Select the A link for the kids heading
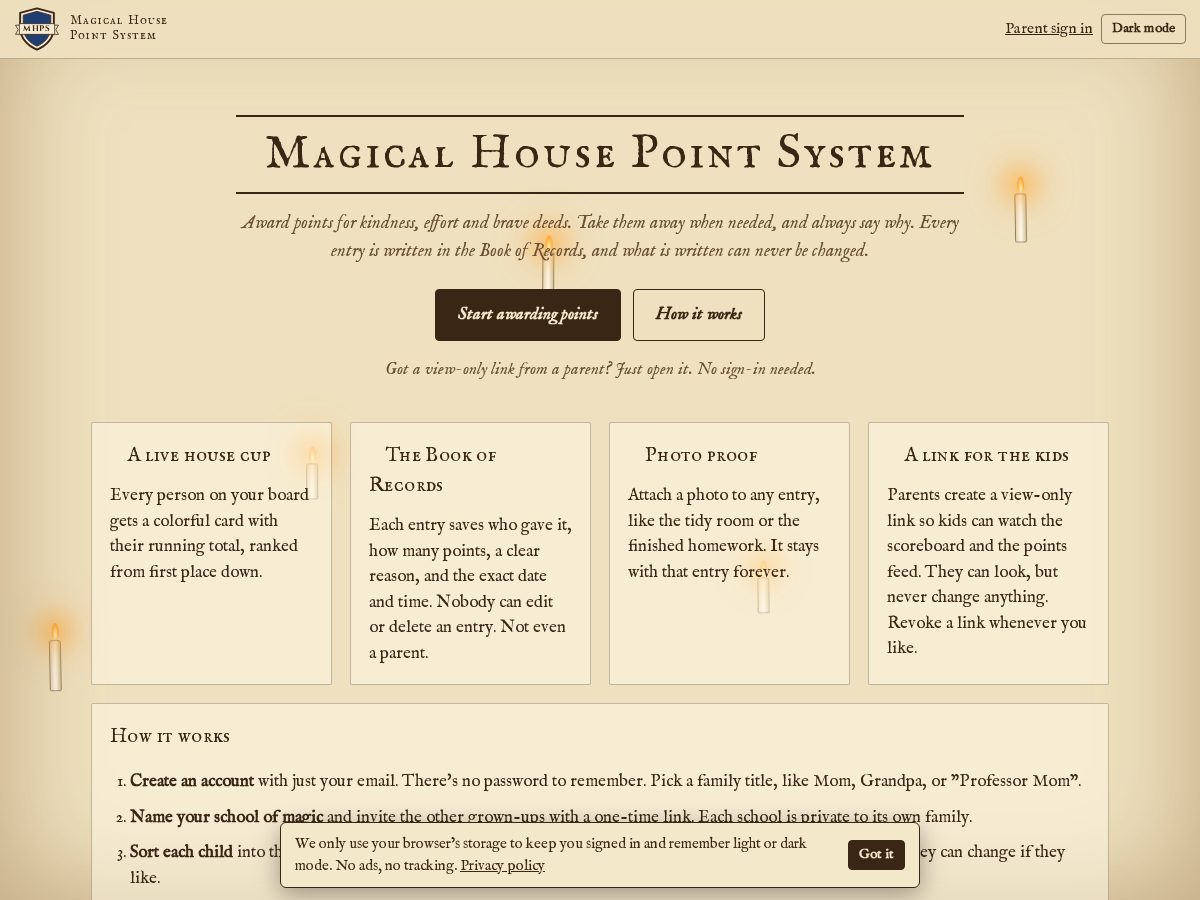Screen dimensions: 1200x900 coord(987,455)
